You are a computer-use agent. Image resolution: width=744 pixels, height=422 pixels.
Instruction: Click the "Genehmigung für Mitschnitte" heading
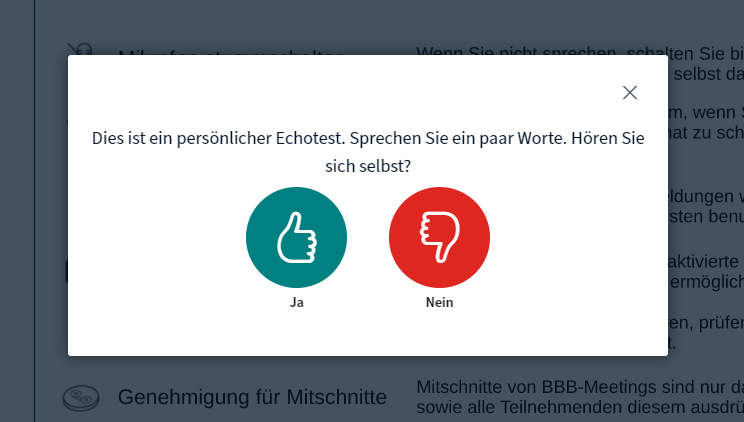252,397
